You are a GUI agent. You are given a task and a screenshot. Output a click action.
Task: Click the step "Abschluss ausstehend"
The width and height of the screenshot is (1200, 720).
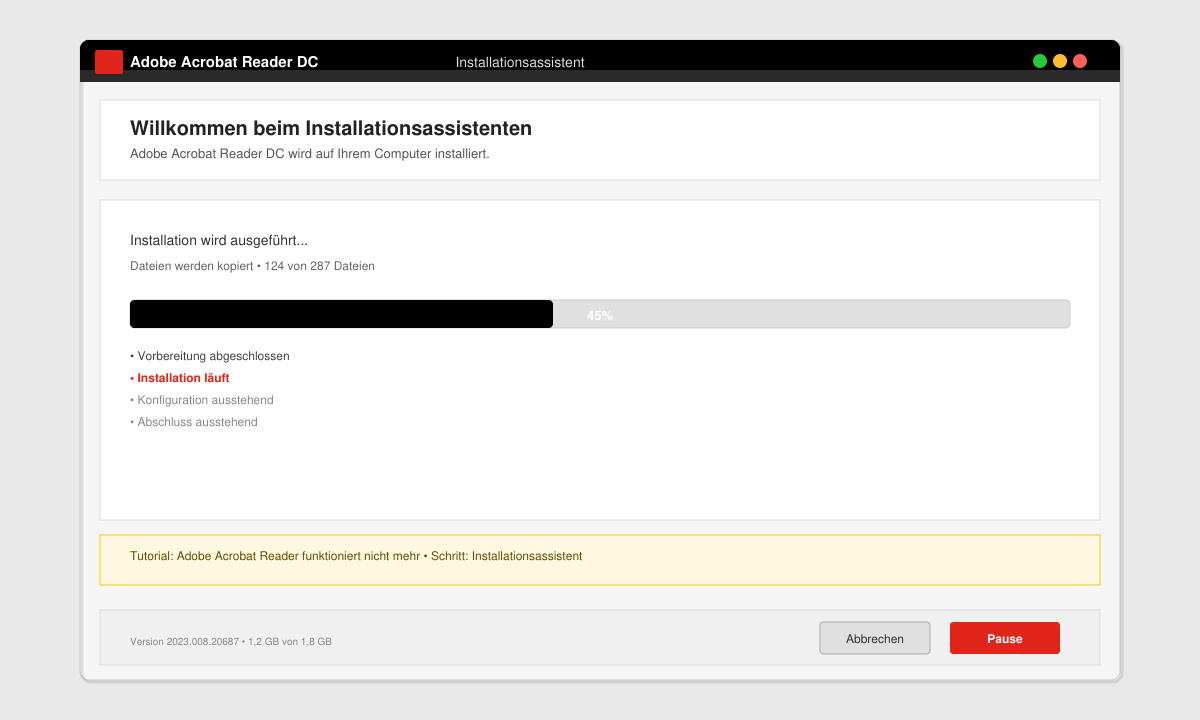[x=194, y=422]
